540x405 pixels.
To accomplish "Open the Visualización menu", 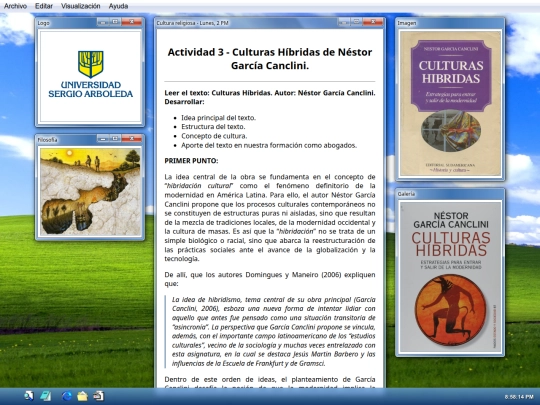I will [x=81, y=6].
